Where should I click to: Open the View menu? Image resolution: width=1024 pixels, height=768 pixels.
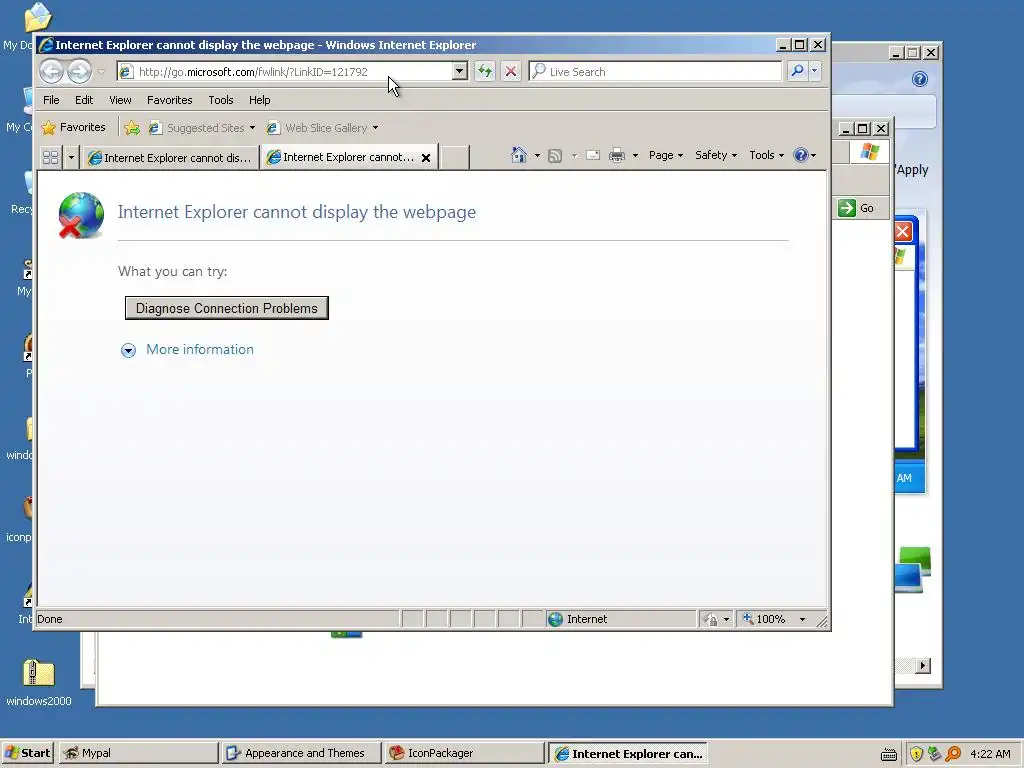(x=120, y=100)
